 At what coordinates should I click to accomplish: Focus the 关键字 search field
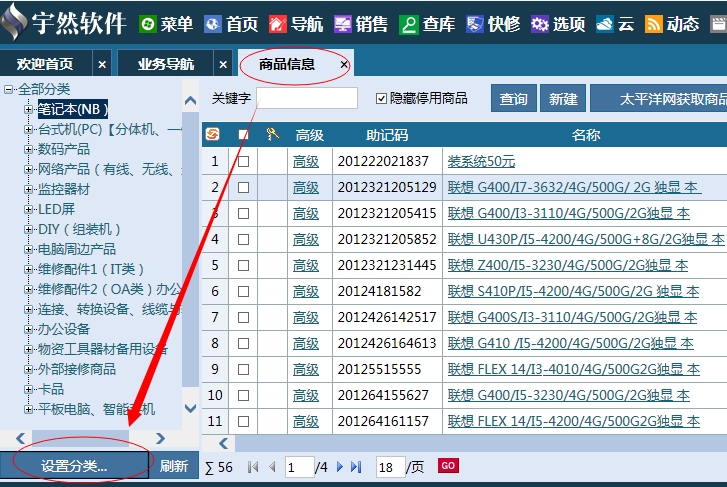(x=307, y=98)
